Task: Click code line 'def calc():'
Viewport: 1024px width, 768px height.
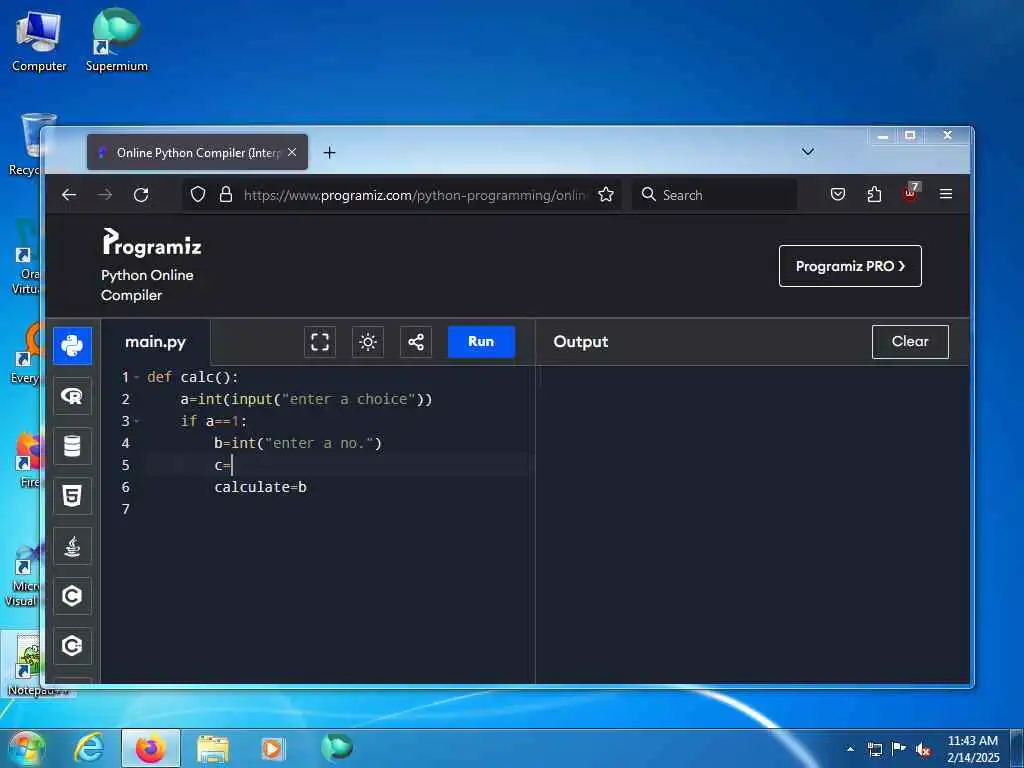Action: click(x=193, y=377)
